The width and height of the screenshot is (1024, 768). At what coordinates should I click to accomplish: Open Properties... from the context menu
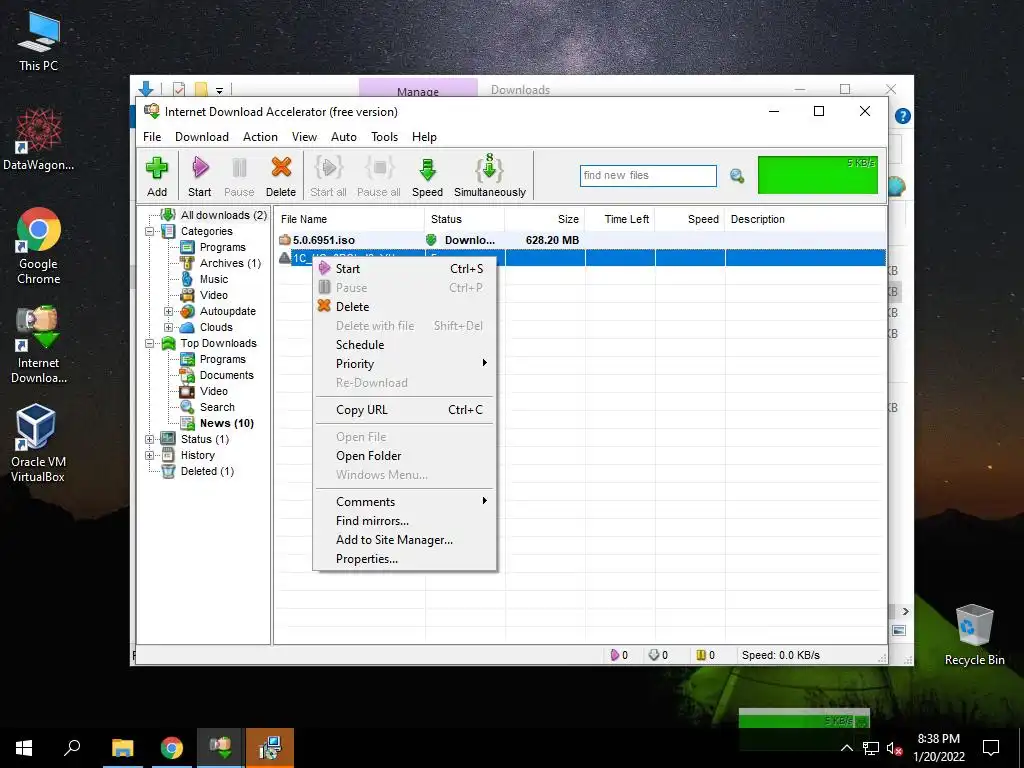[404, 558]
